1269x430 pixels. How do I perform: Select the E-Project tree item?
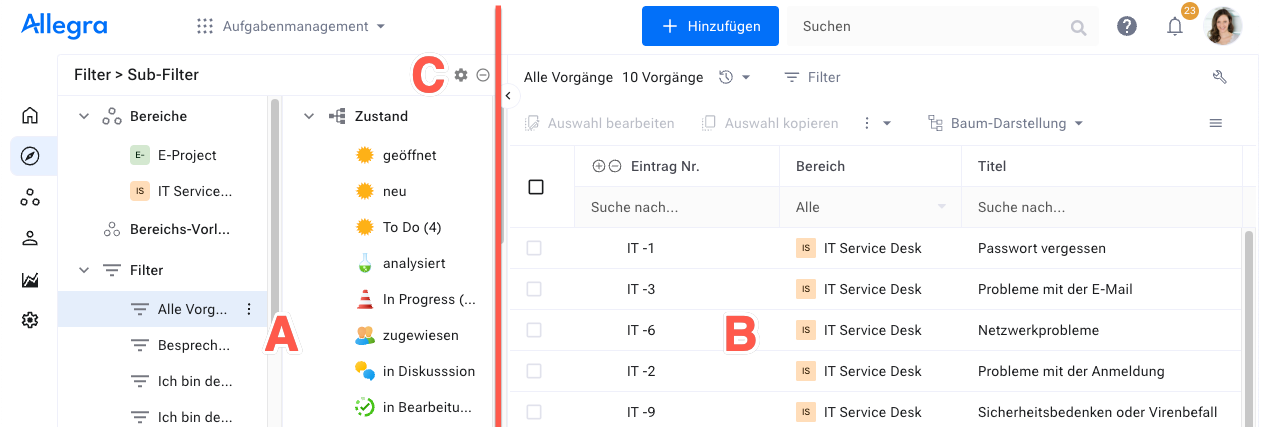click(x=187, y=155)
